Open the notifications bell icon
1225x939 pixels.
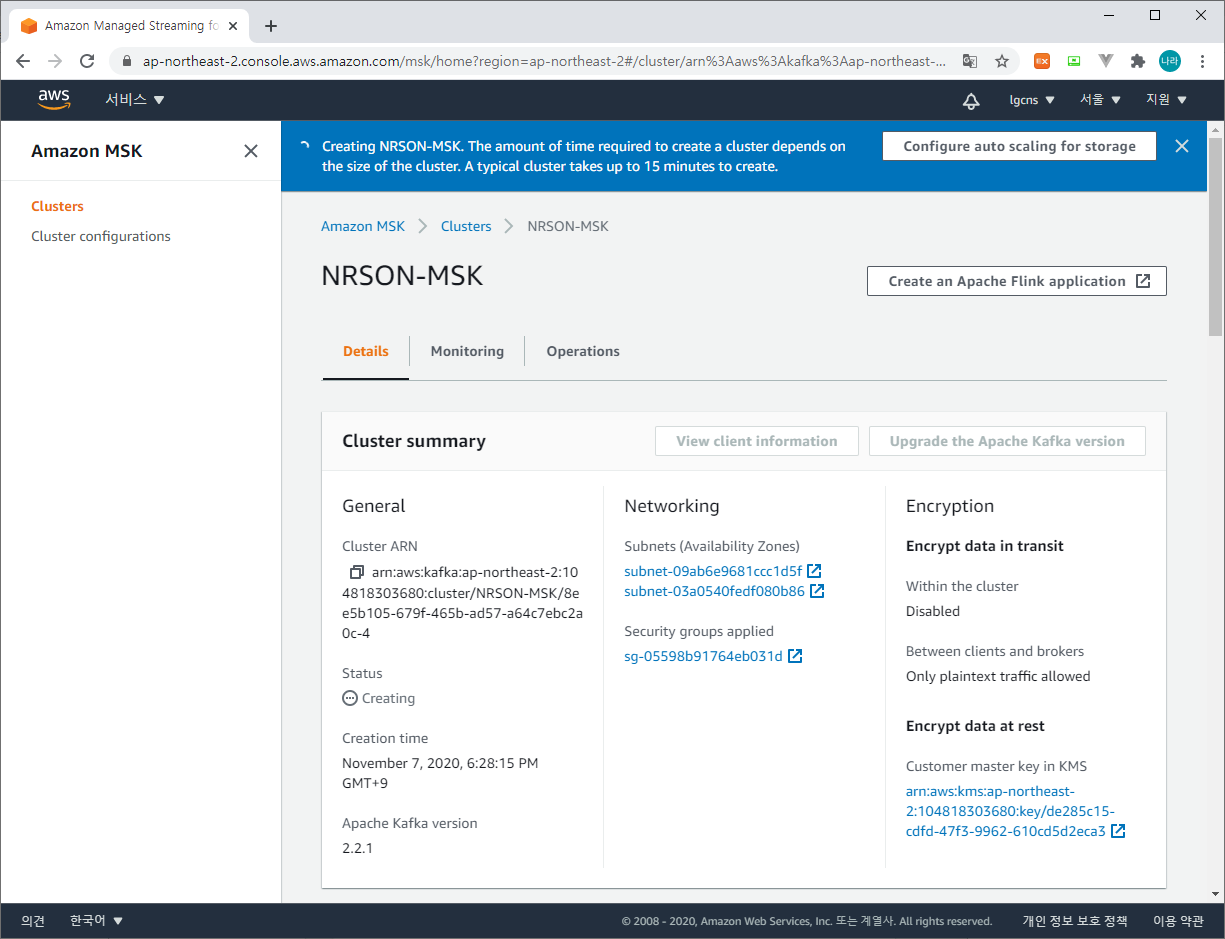971,100
